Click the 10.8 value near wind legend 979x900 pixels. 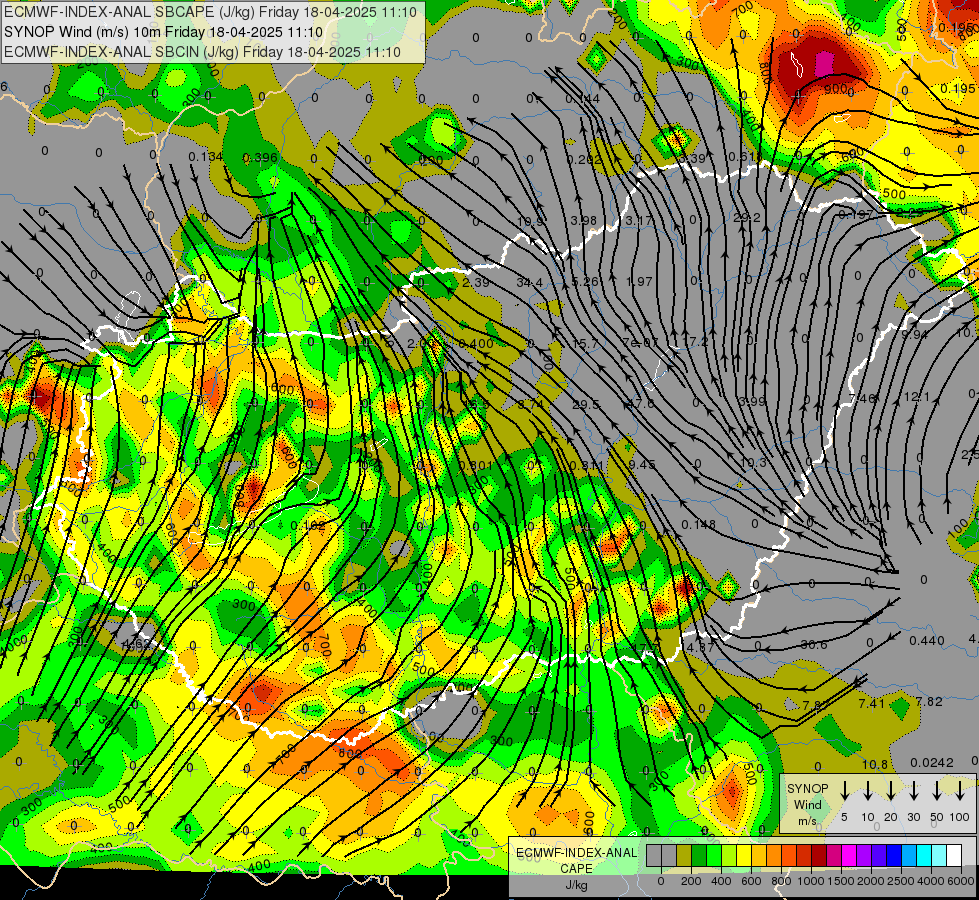(875, 764)
